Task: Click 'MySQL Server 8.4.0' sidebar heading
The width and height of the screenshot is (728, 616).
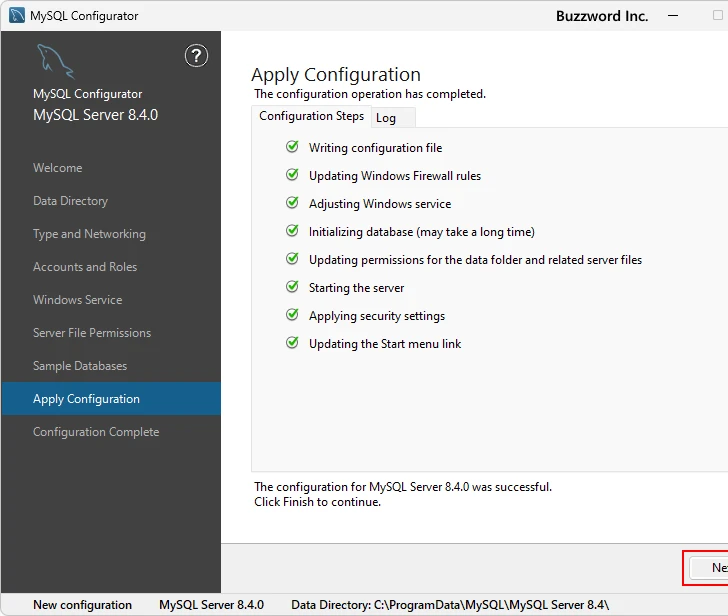Action: pos(96,115)
